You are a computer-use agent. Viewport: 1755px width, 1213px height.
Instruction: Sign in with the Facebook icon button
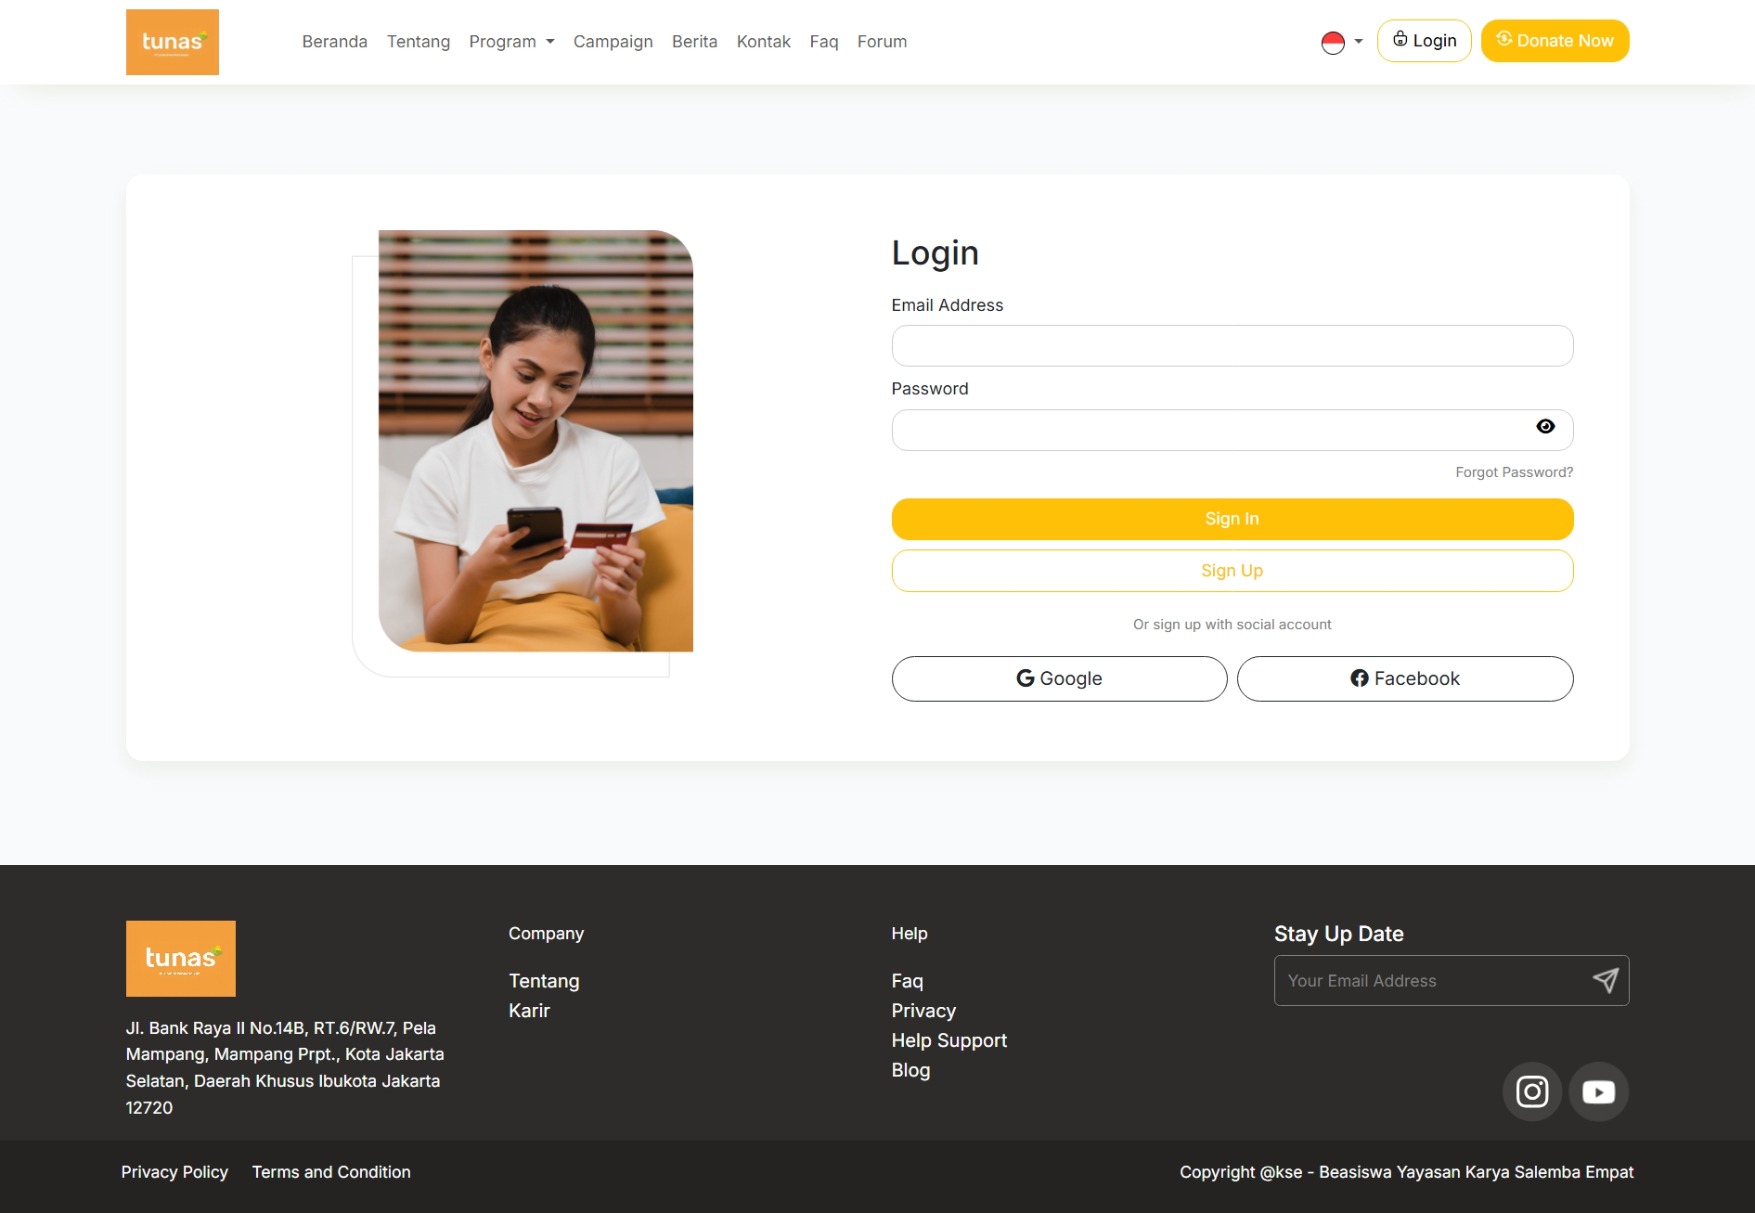coord(1360,678)
